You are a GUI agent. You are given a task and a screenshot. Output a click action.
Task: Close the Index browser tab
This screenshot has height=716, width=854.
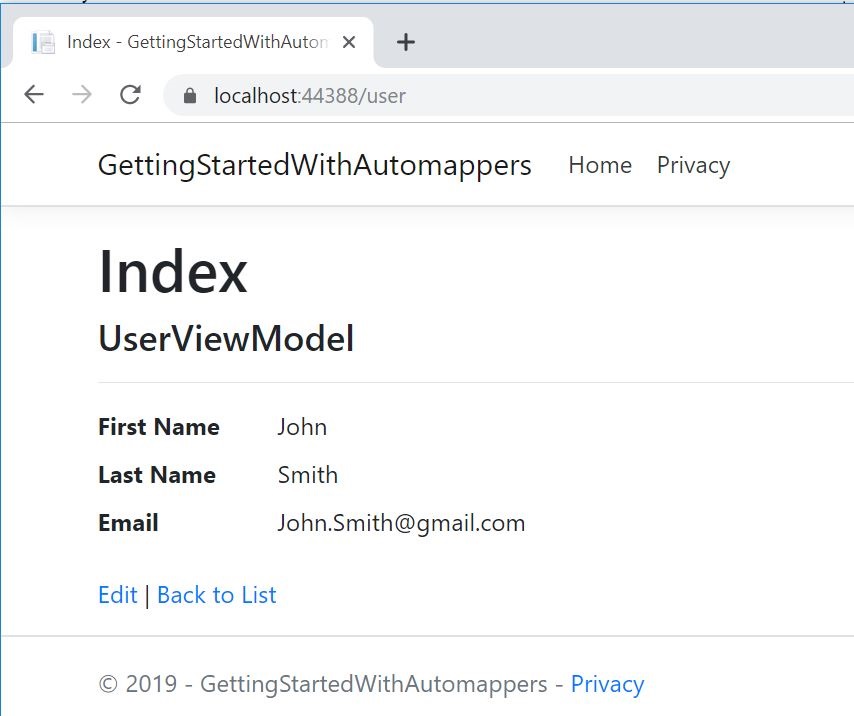point(349,42)
